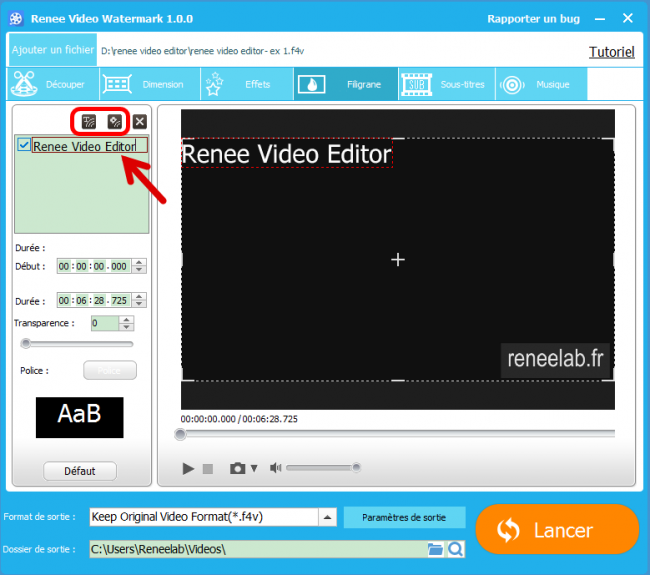650x575 pixels.
Task: Open the Sous-titres tab
Action: tap(447, 84)
